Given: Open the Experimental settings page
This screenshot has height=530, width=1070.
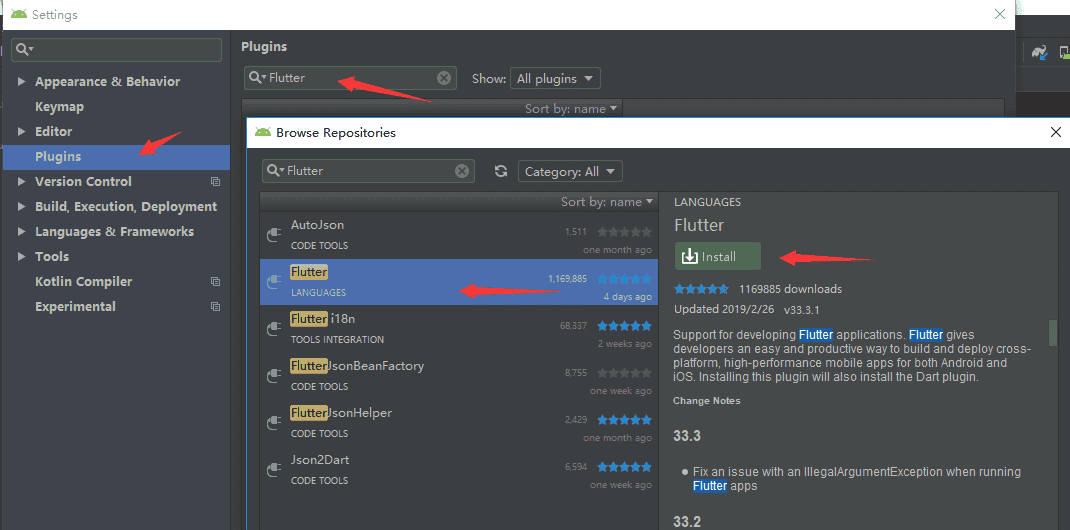Looking at the screenshot, I should [75, 306].
